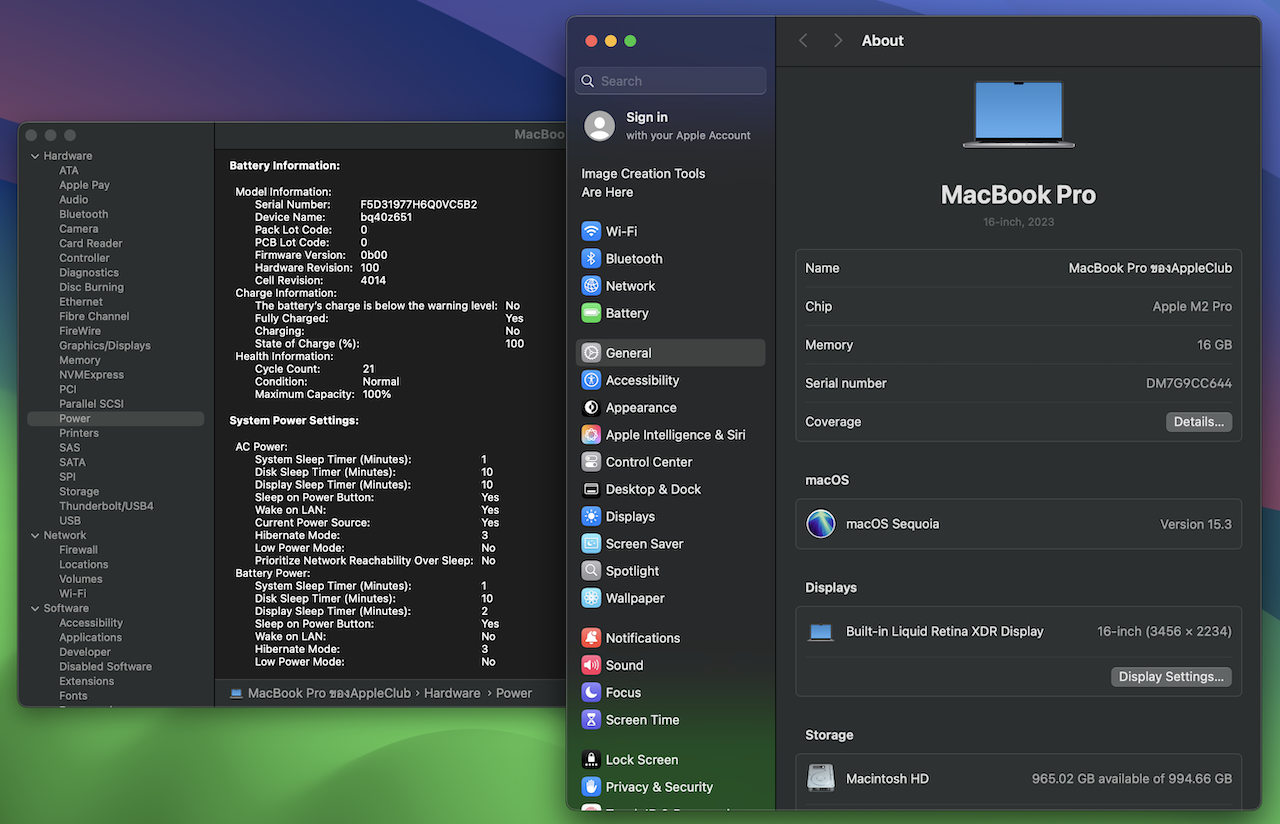Select Camera in hardware list
1280x824 pixels.
[78, 229]
